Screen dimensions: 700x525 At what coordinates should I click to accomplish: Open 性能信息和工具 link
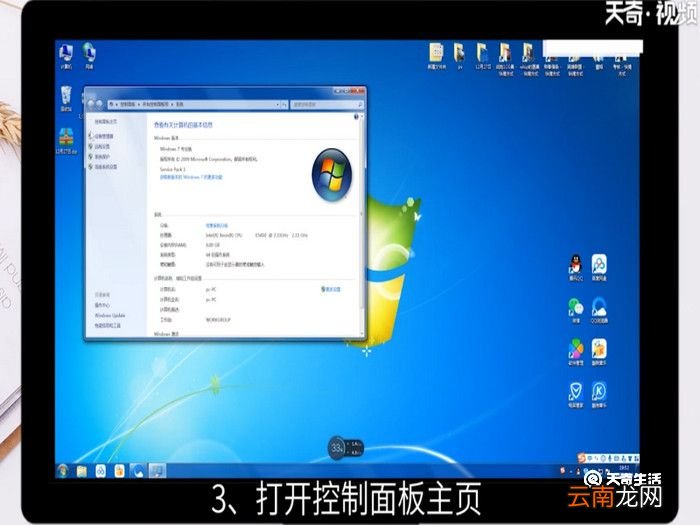tap(108, 326)
